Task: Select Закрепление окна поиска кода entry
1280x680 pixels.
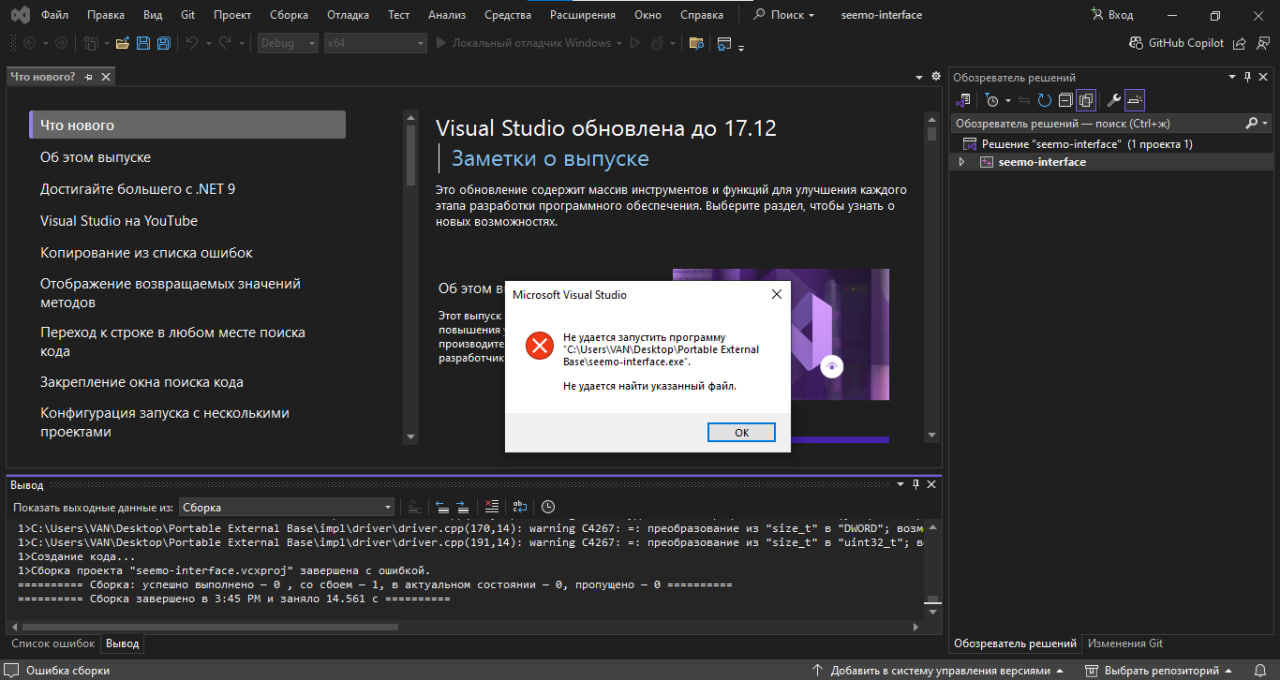Action: (x=142, y=382)
